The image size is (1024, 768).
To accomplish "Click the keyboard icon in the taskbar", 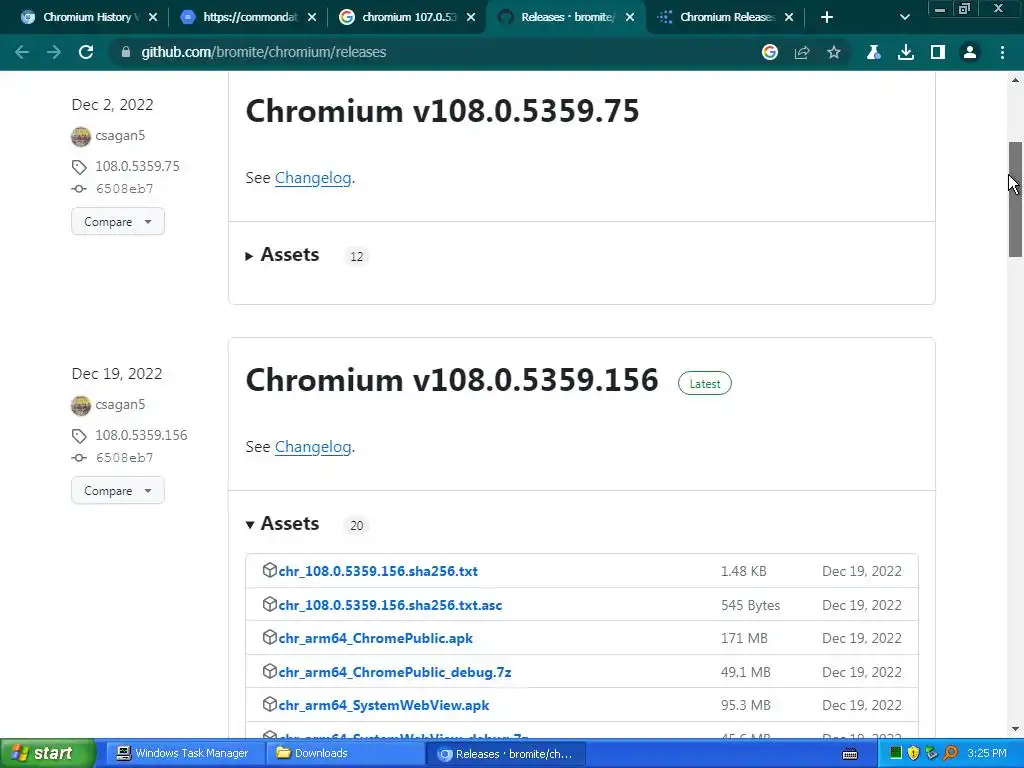I will (x=850, y=754).
